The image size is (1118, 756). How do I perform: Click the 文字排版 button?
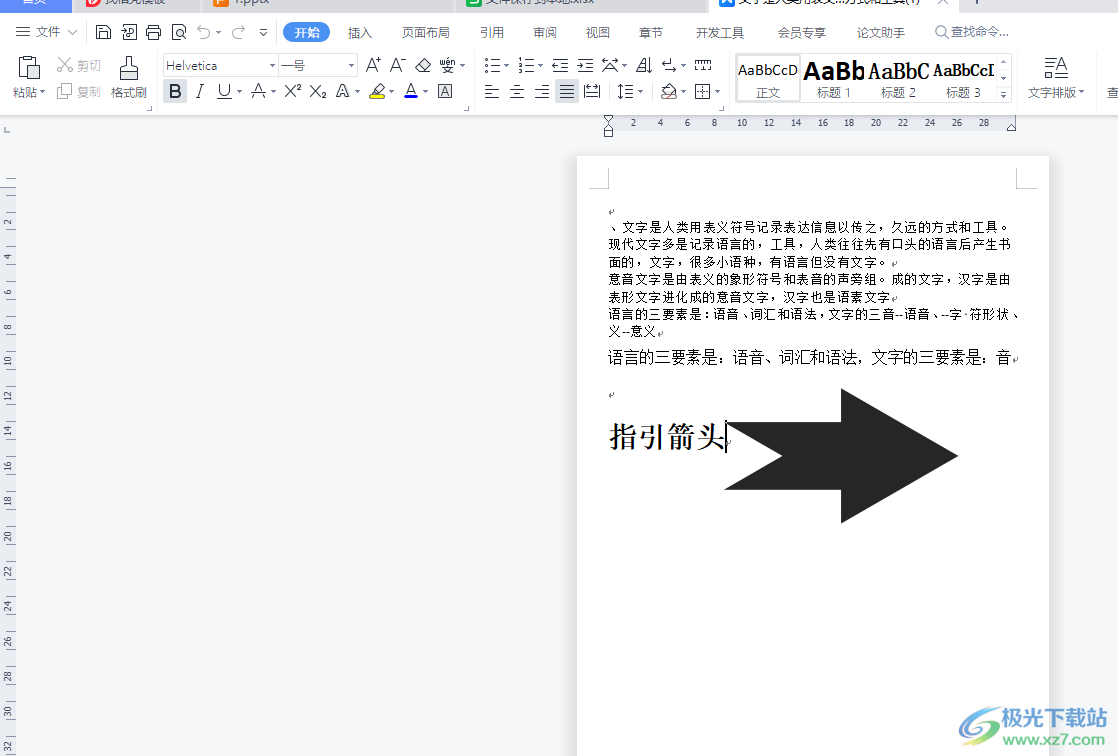click(x=1055, y=78)
